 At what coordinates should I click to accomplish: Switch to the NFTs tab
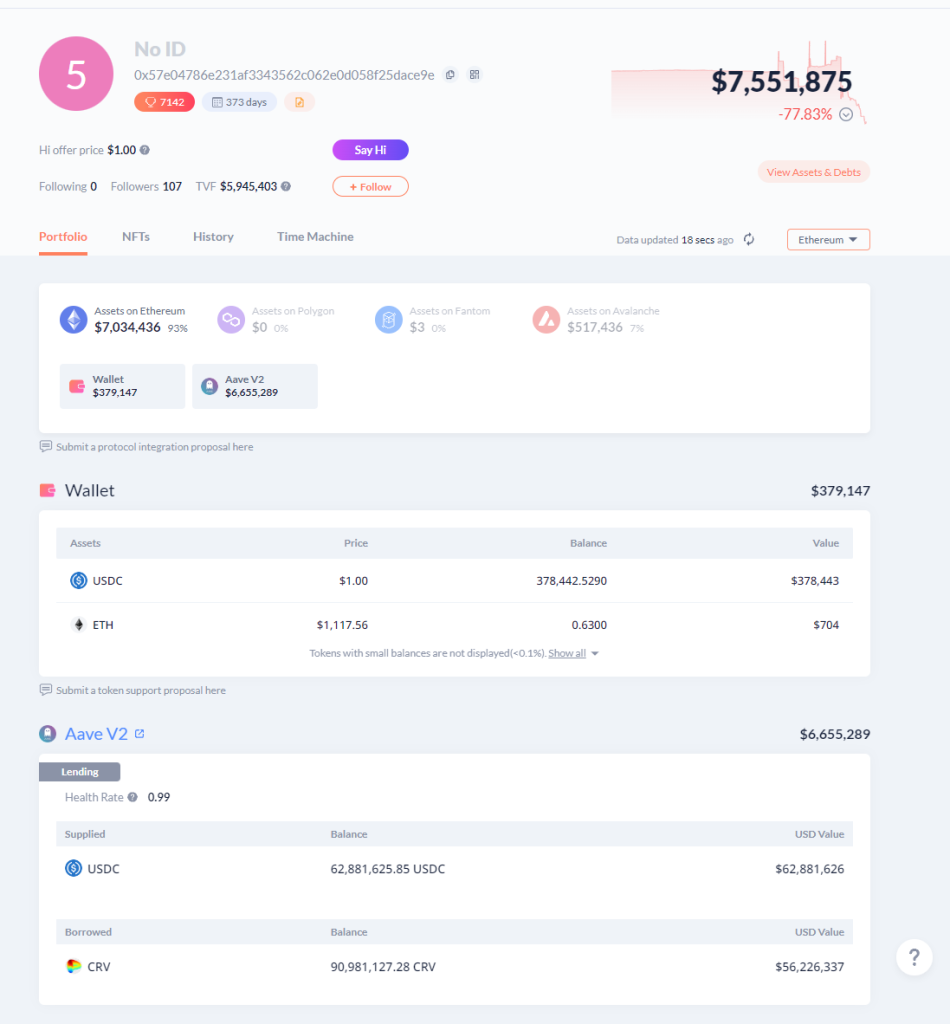click(x=136, y=236)
